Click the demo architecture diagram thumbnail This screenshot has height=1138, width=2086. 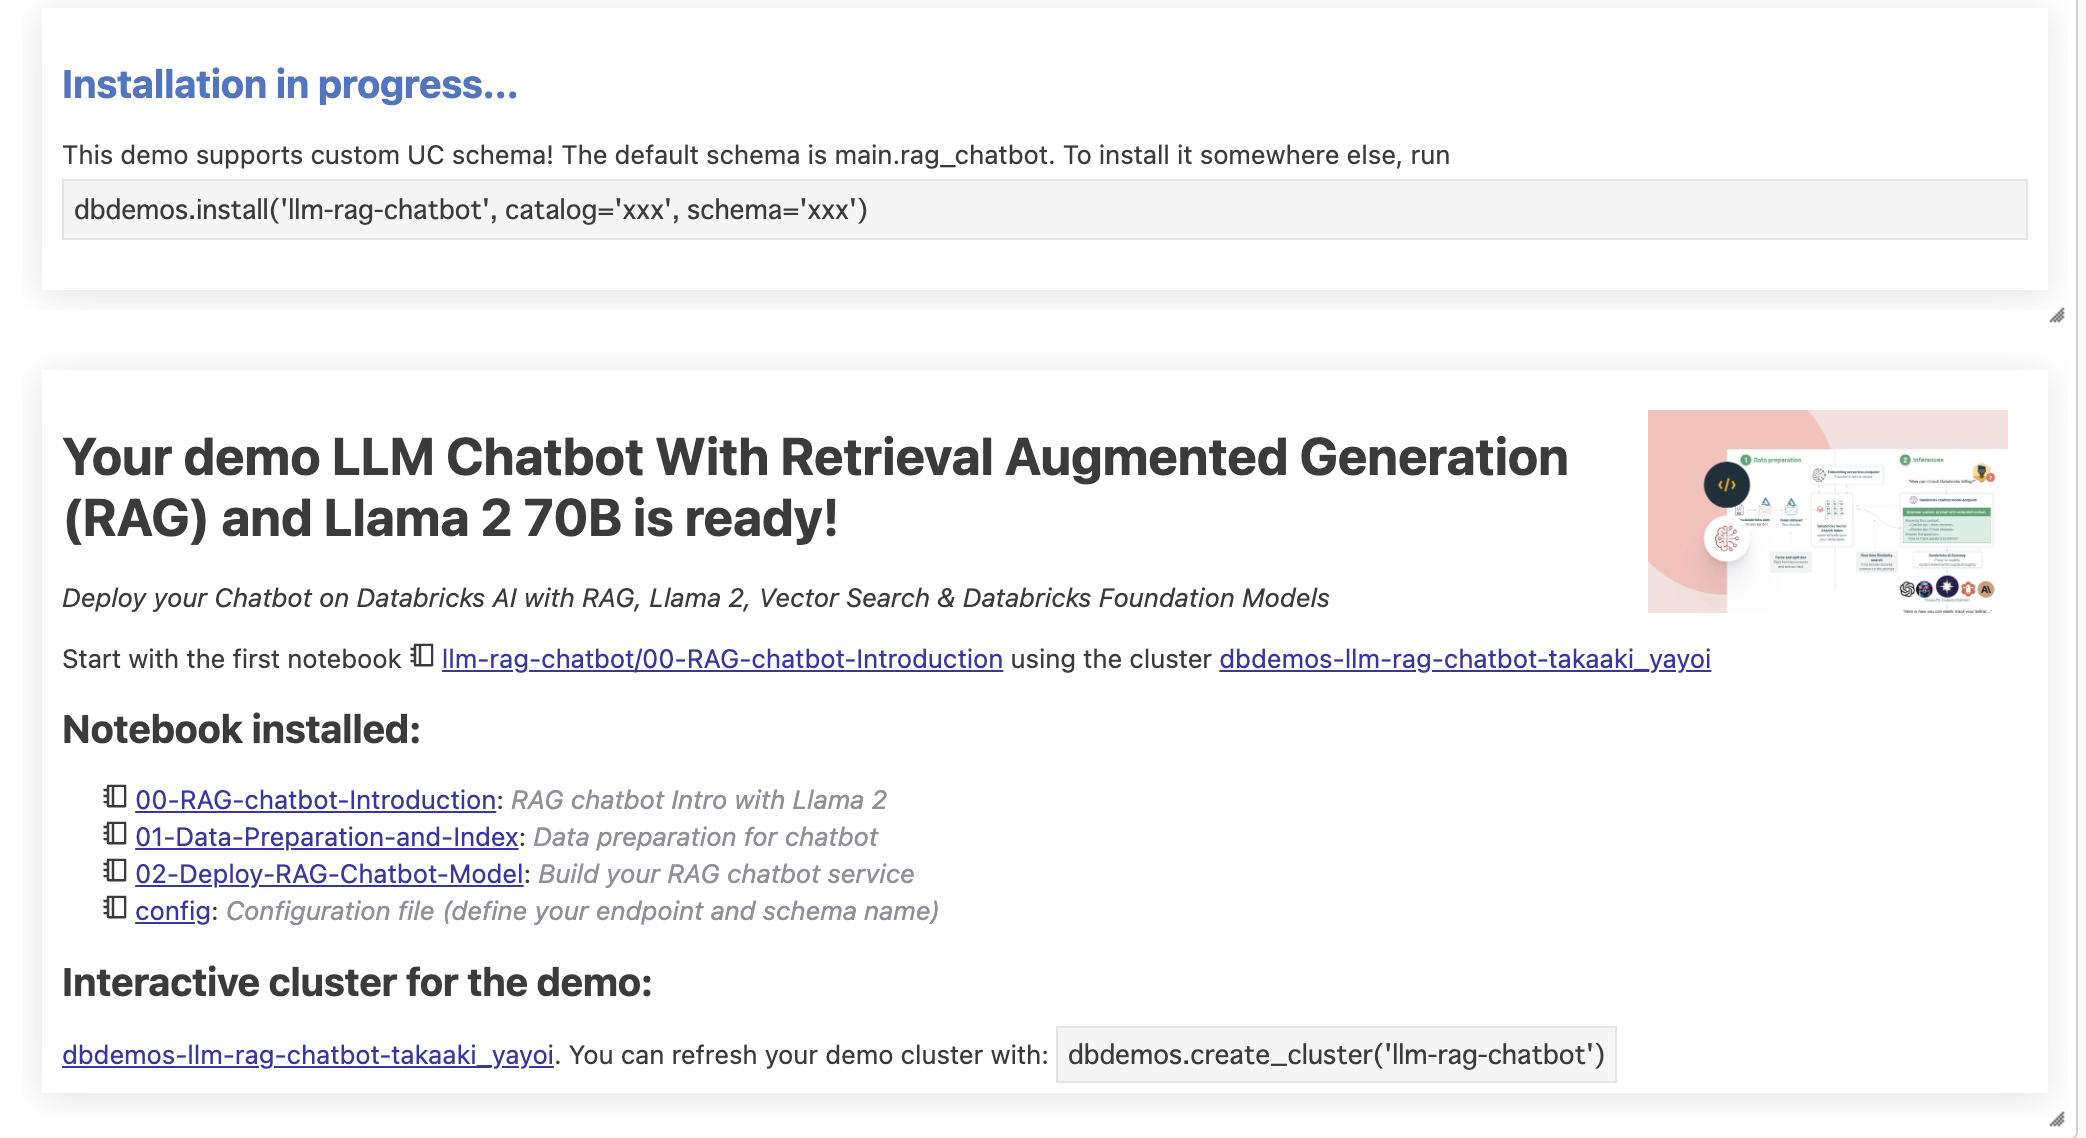(1828, 510)
